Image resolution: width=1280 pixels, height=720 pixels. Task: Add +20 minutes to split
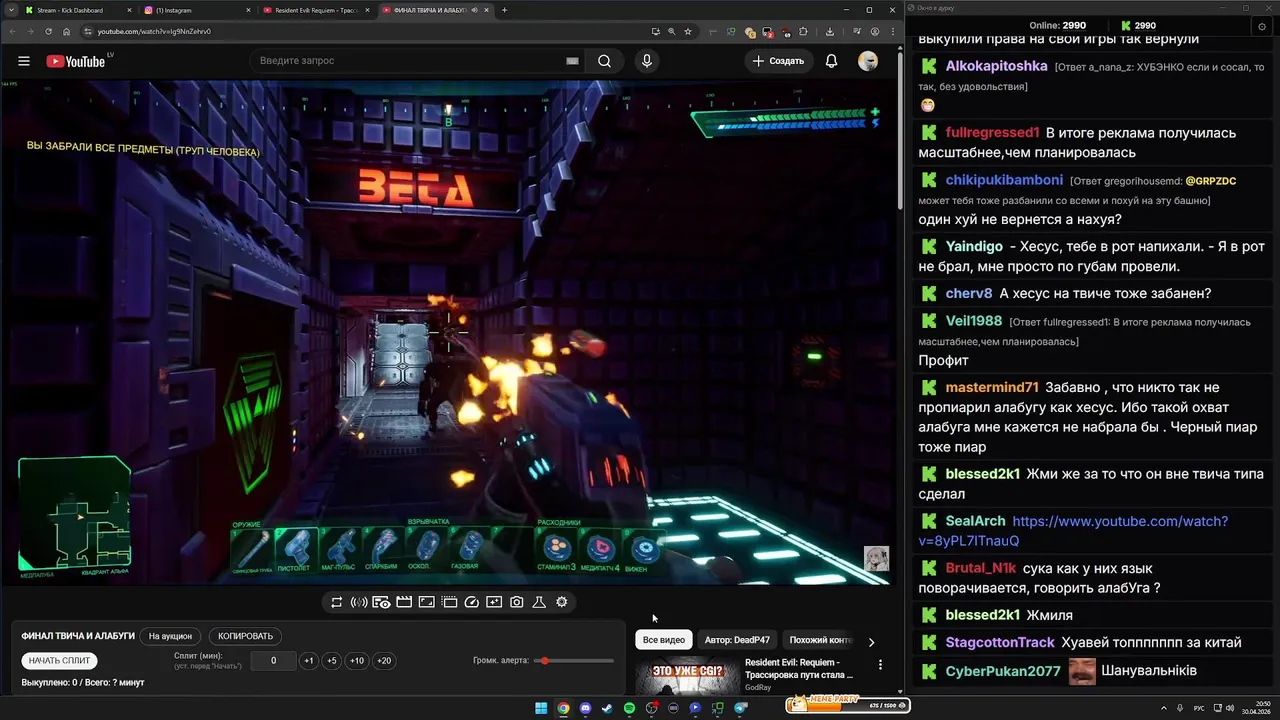[x=383, y=661]
